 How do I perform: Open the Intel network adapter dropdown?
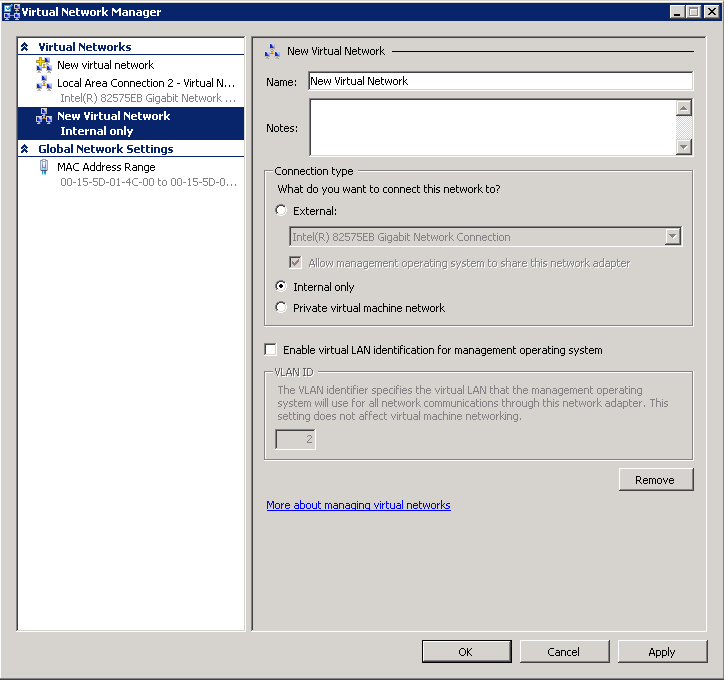point(673,237)
